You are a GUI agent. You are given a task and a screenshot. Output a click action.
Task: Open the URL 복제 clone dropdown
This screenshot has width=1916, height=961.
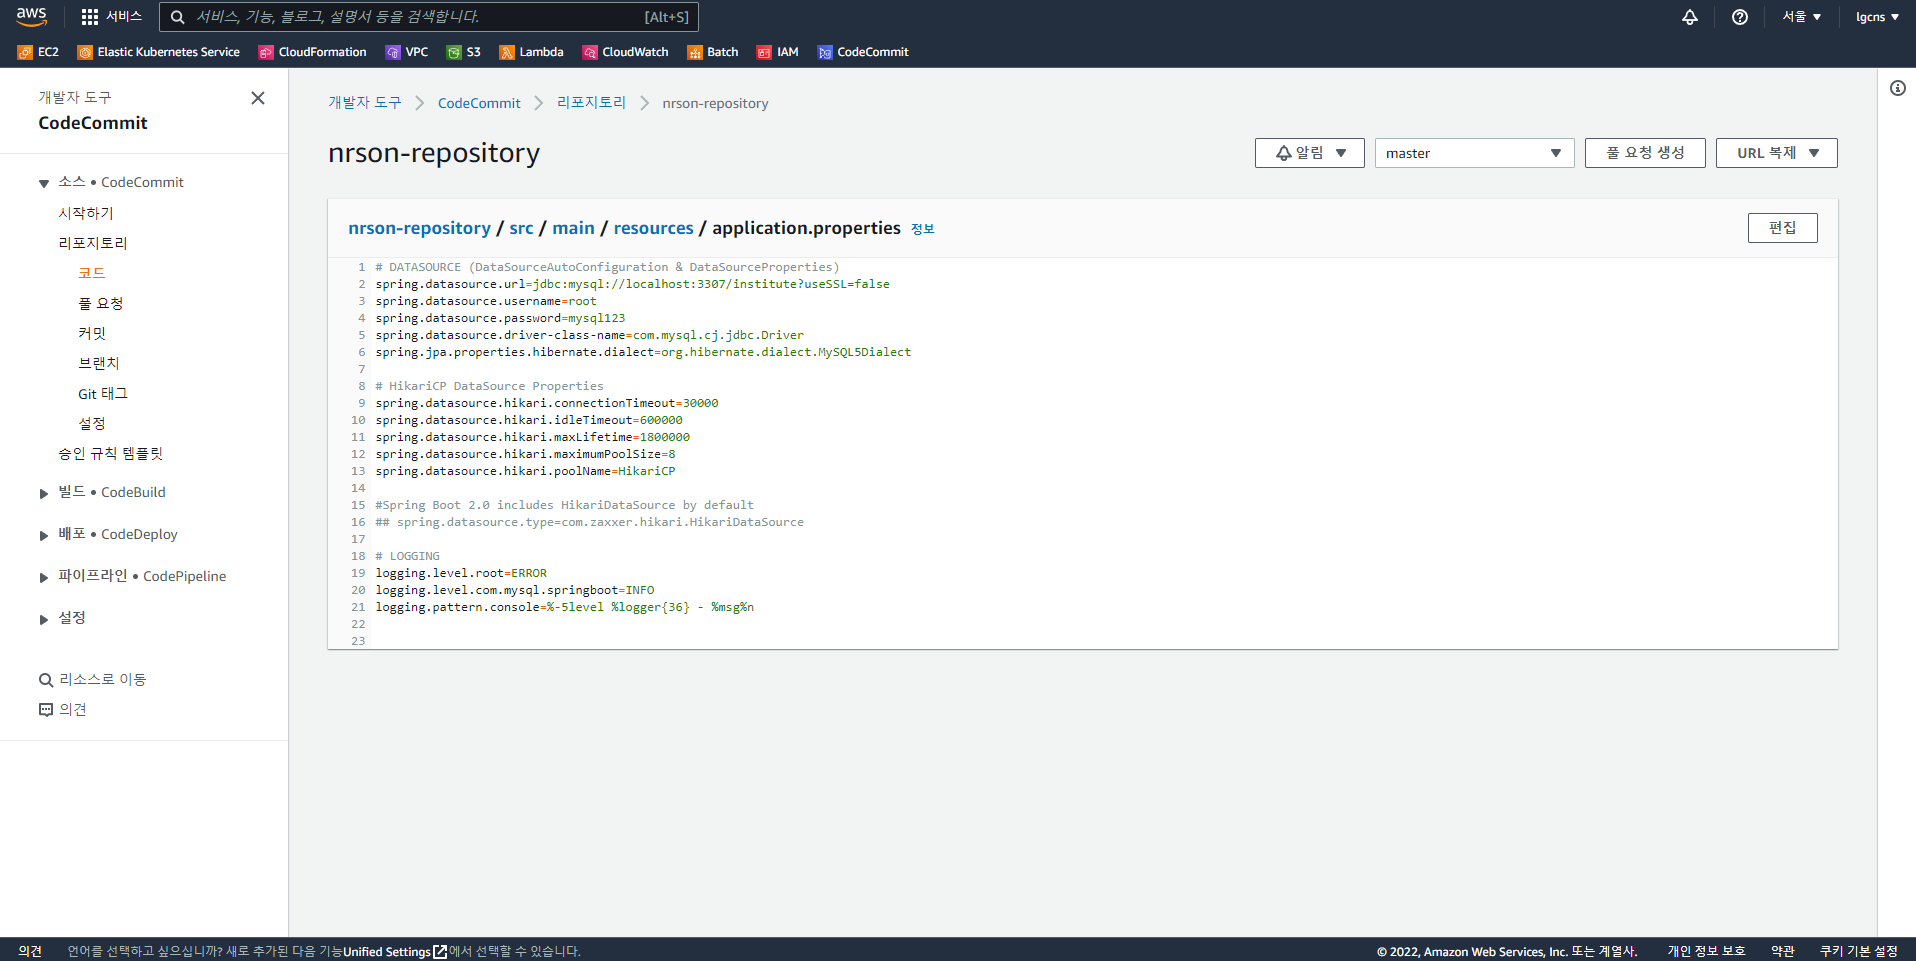(1777, 153)
